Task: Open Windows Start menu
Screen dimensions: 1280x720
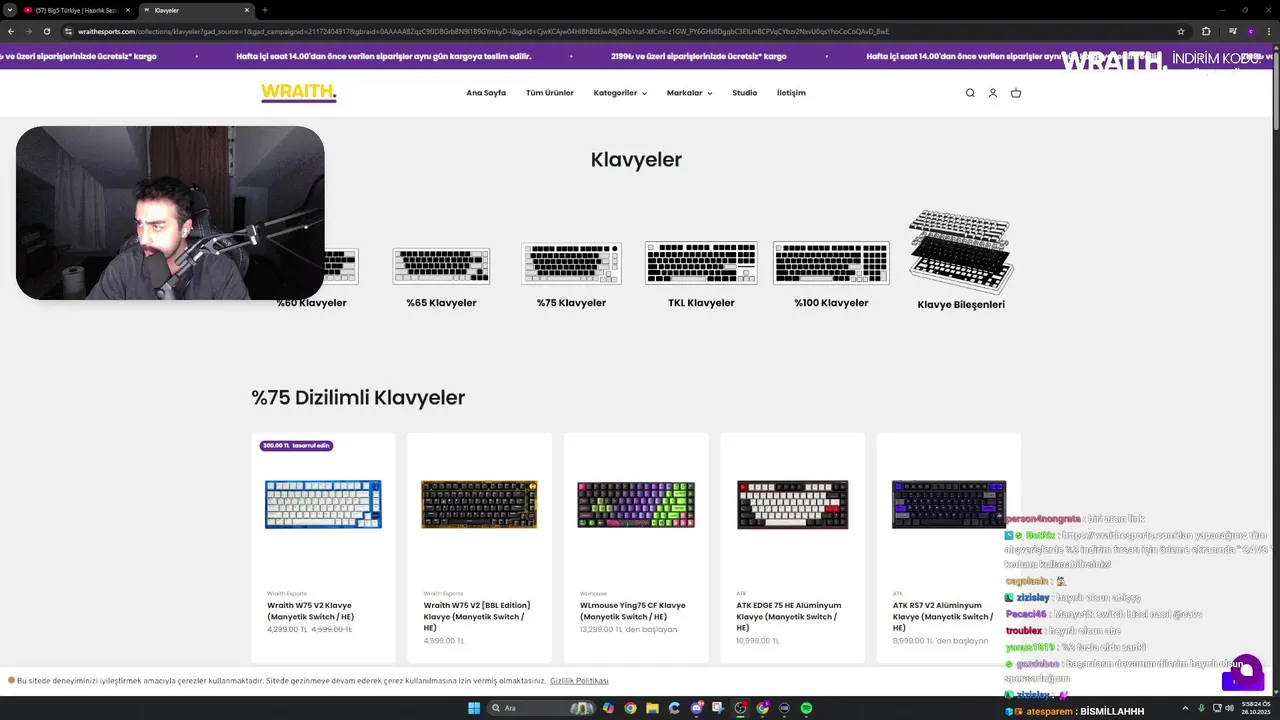Action: click(x=474, y=708)
